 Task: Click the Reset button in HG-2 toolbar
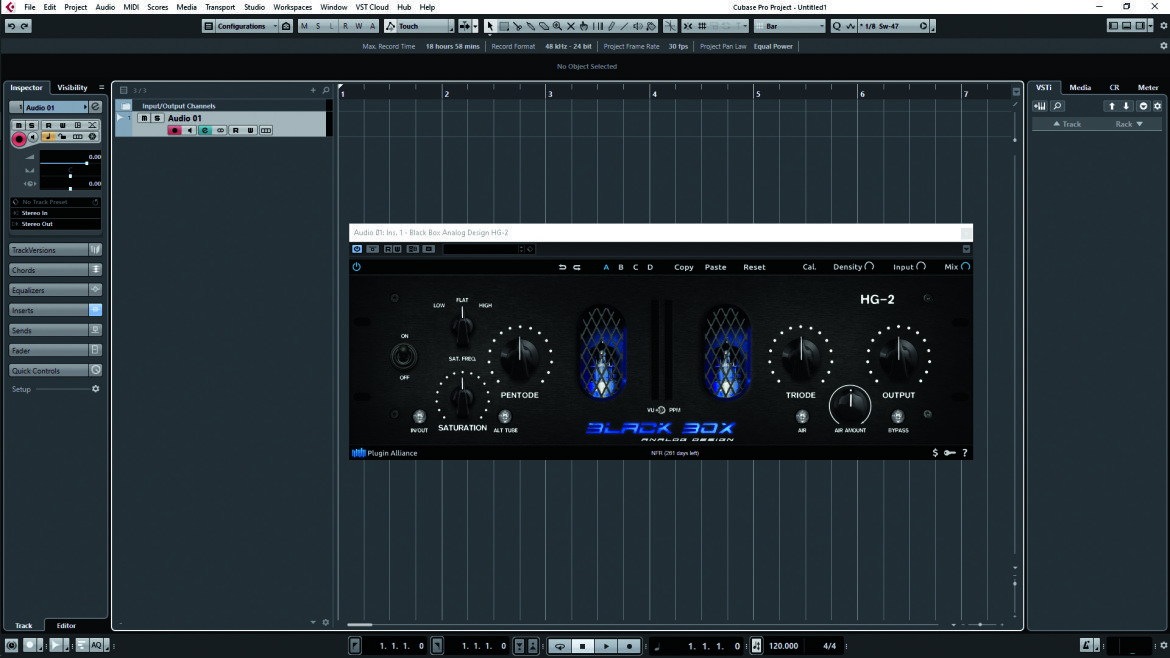[x=754, y=267]
